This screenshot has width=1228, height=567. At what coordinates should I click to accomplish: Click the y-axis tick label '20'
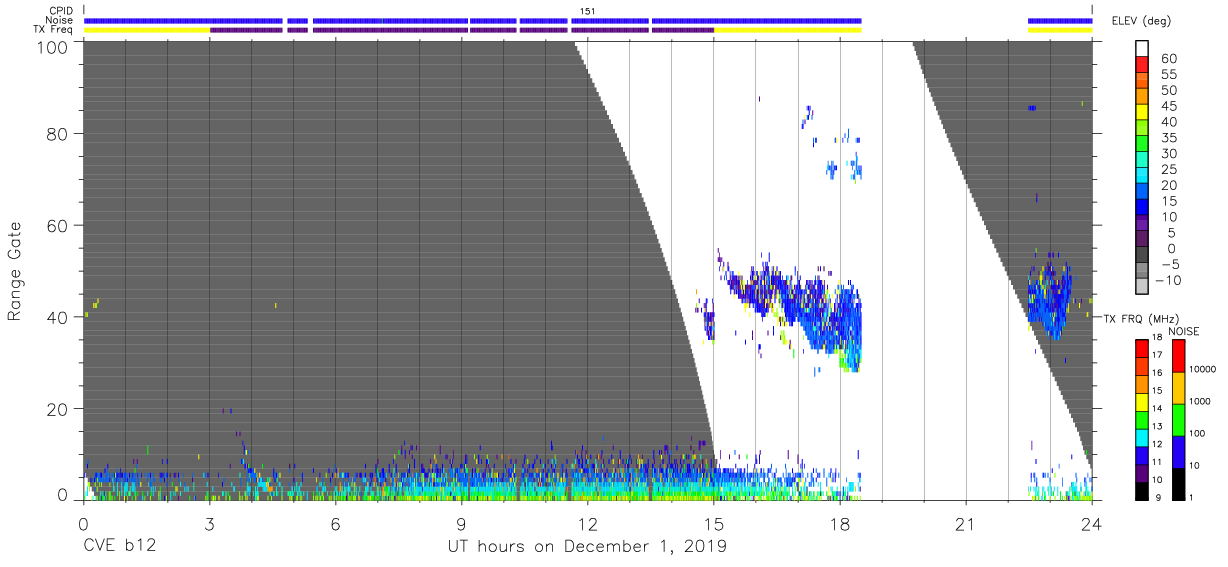(x=57, y=409)
